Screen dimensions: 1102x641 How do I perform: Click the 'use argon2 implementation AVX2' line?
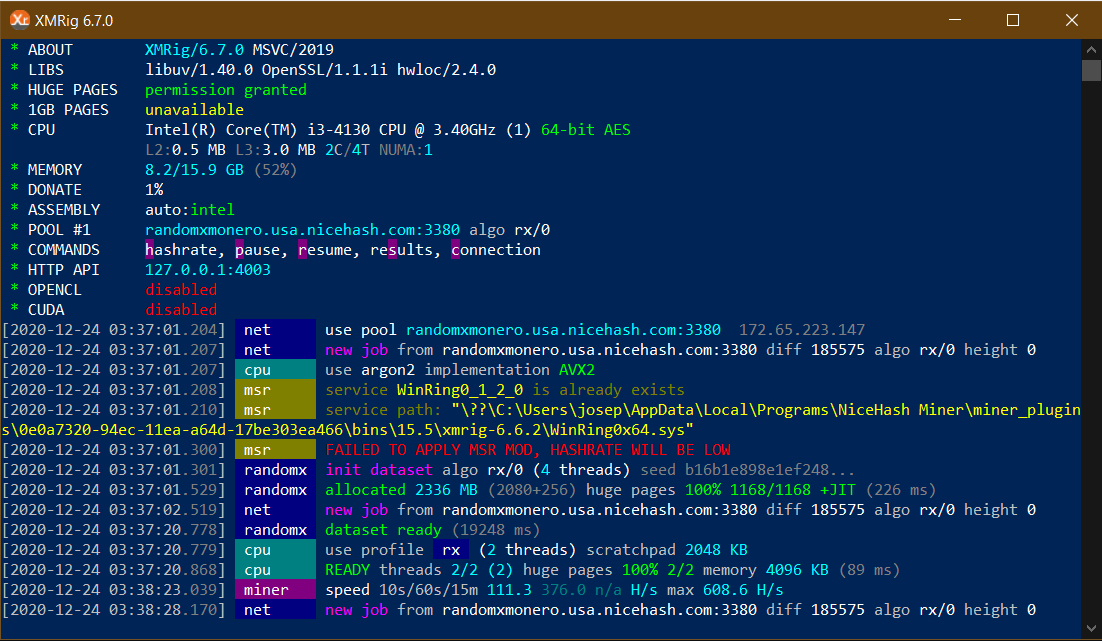[x=460, y=370]
